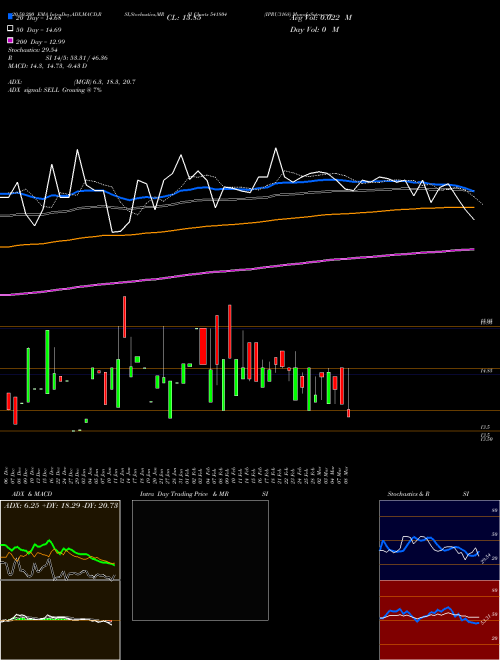Click the RSI 14/5 value line
Image resolution: width=500 pixels, height=660 pixels.
[58, 58]
